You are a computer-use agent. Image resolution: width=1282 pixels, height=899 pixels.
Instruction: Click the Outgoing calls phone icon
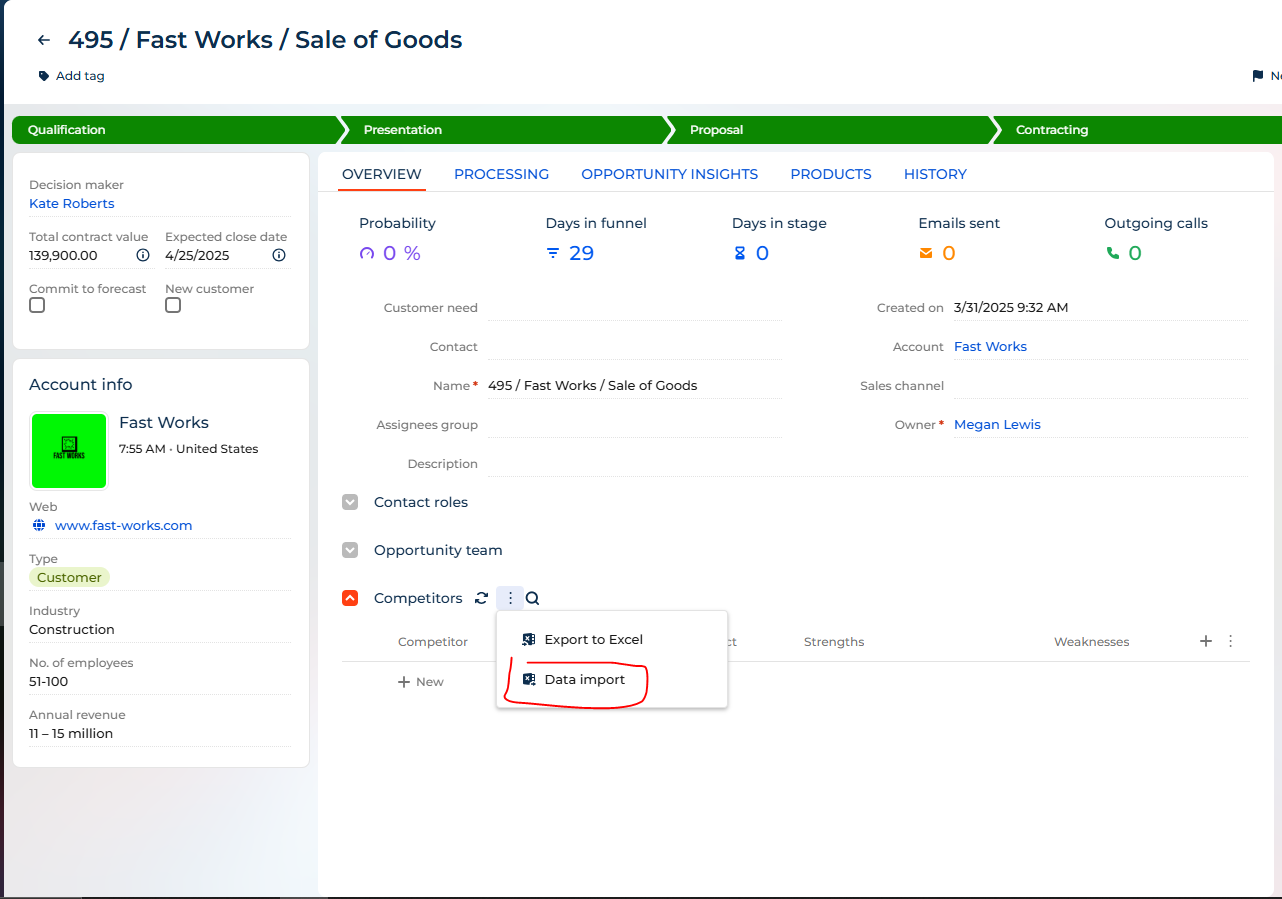click(1112, 253)
